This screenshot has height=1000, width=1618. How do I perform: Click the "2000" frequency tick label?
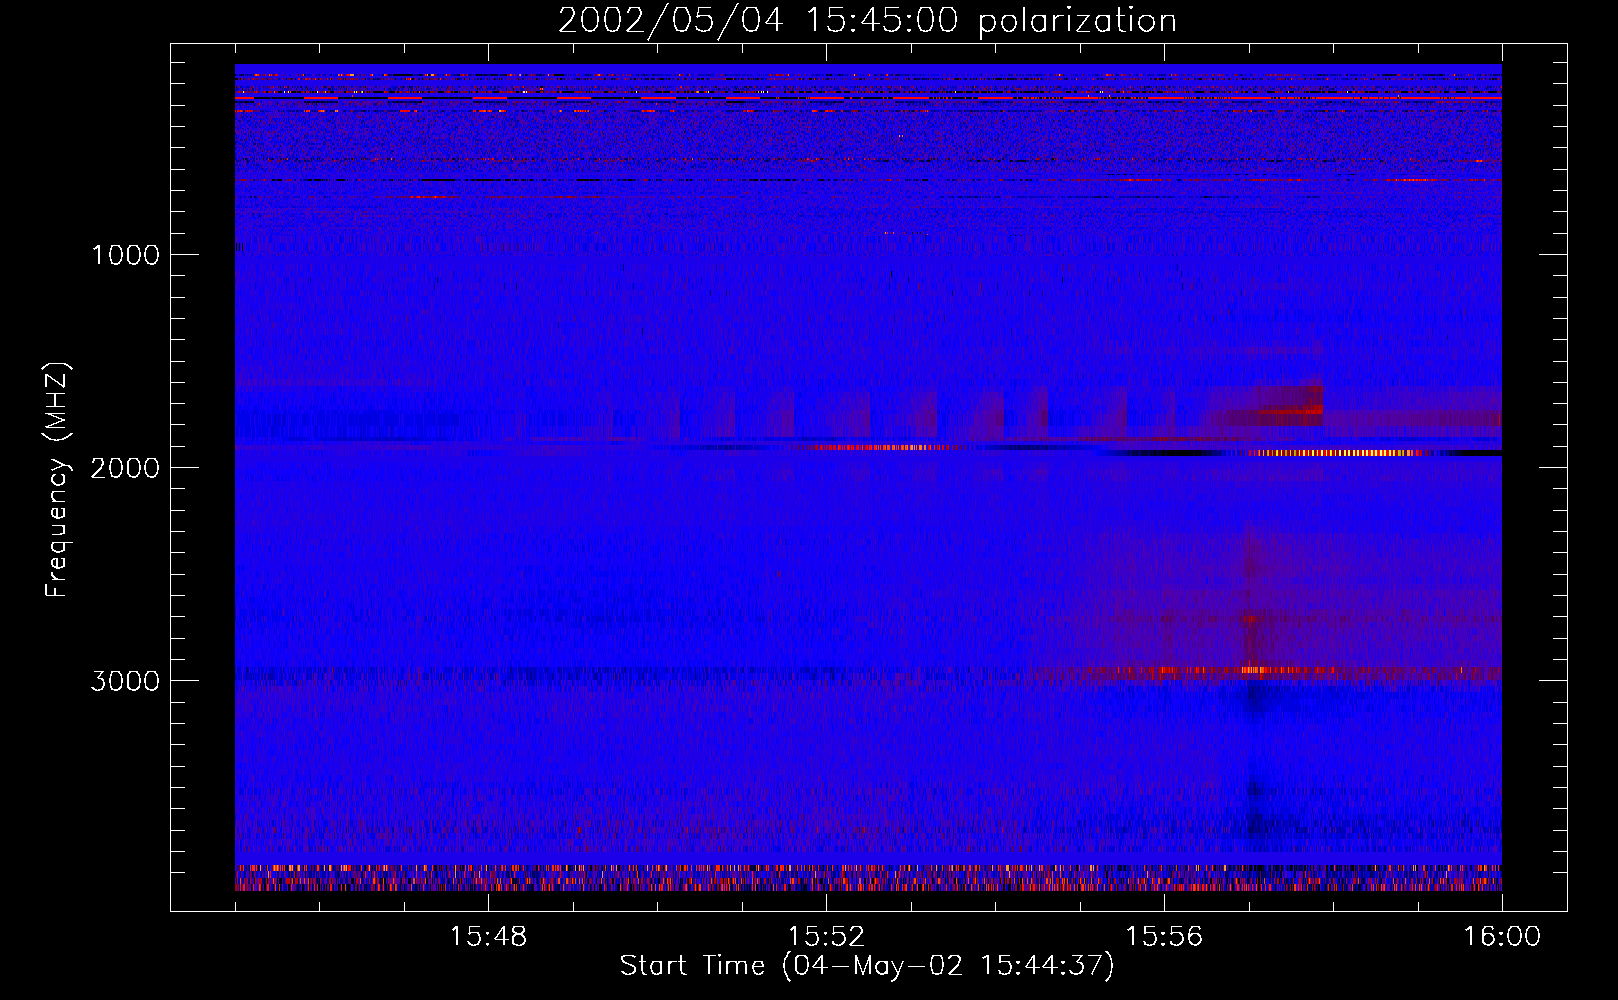(125, 468)
